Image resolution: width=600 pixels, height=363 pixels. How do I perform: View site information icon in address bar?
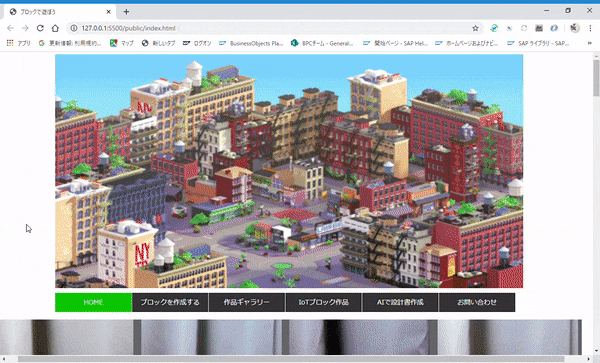[74, 28]
